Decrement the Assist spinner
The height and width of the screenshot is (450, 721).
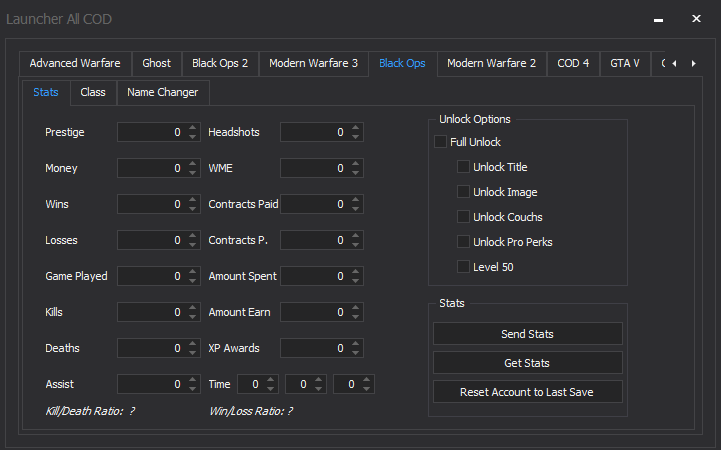click(193, 389)
